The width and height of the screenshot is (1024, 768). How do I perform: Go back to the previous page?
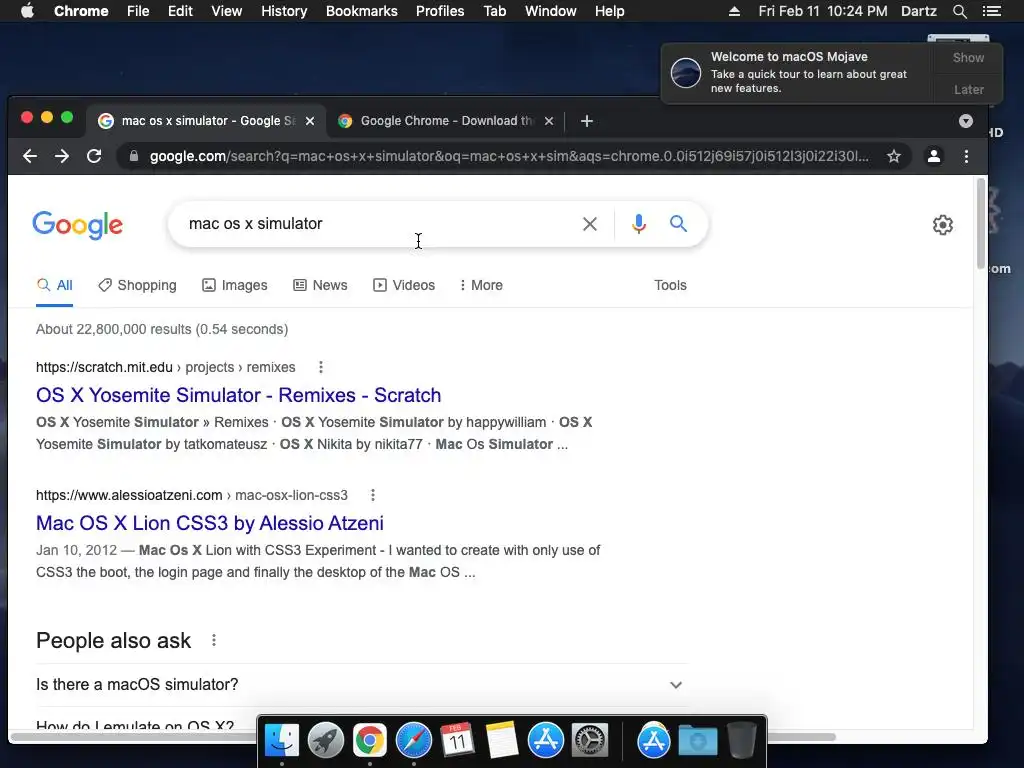click(30, 156)
